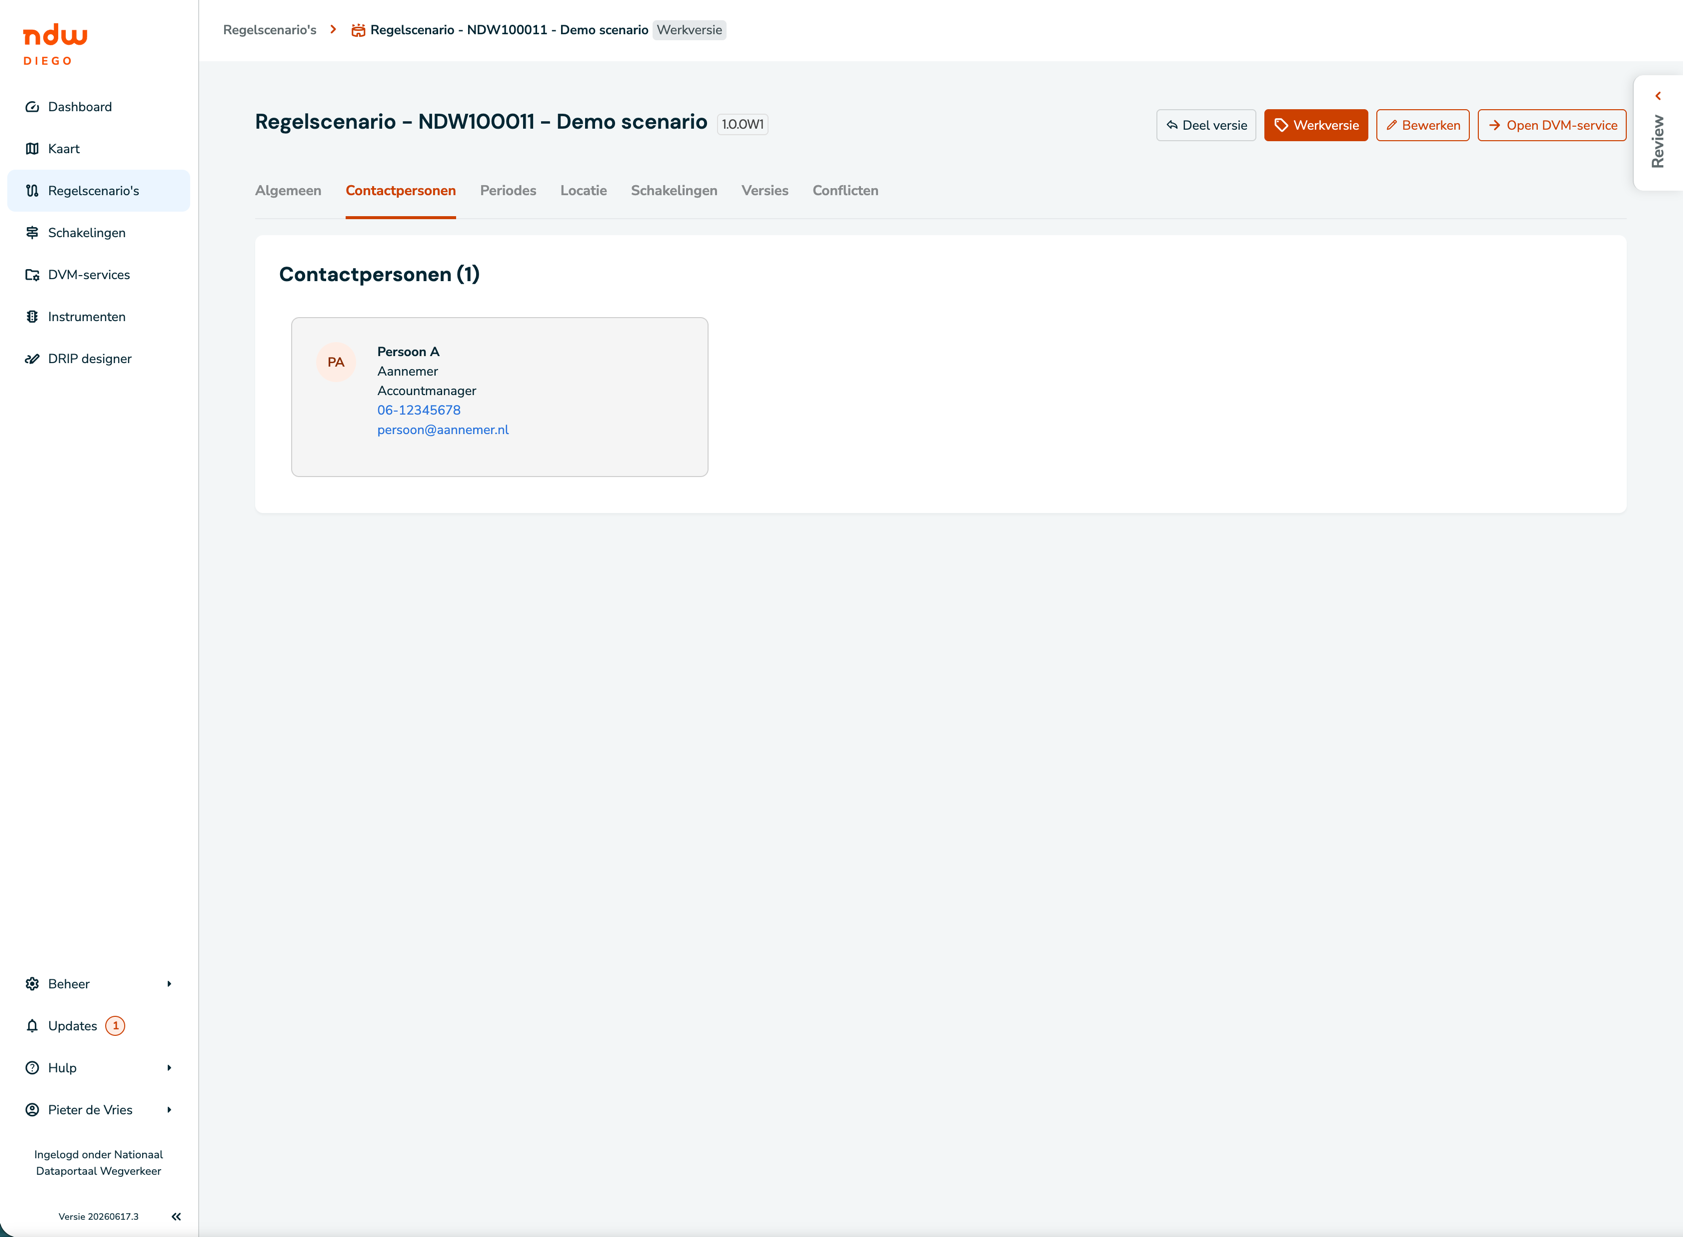Open DVM-service via header button
This screenshot has height=1237, width=1683.
tap(1552, 125)
